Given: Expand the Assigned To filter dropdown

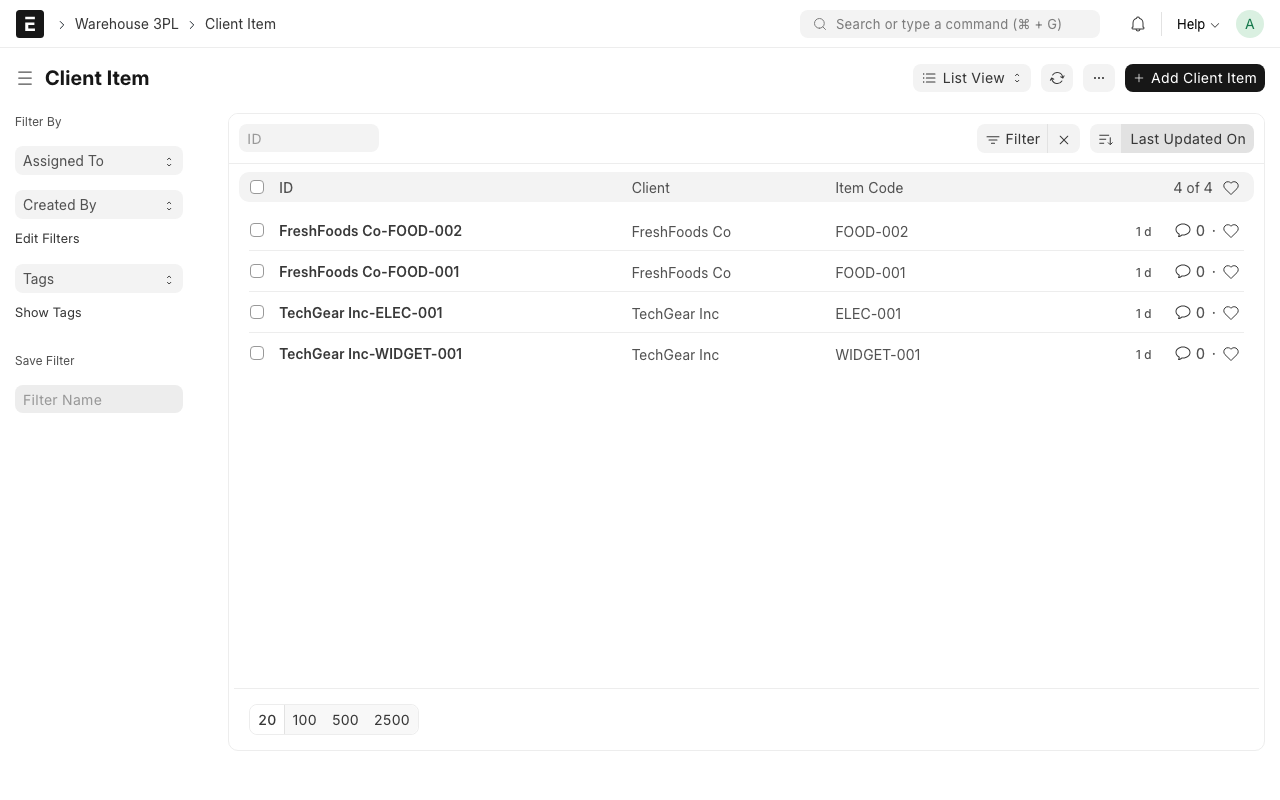Looking at the screenshot, I should point(98,161).
